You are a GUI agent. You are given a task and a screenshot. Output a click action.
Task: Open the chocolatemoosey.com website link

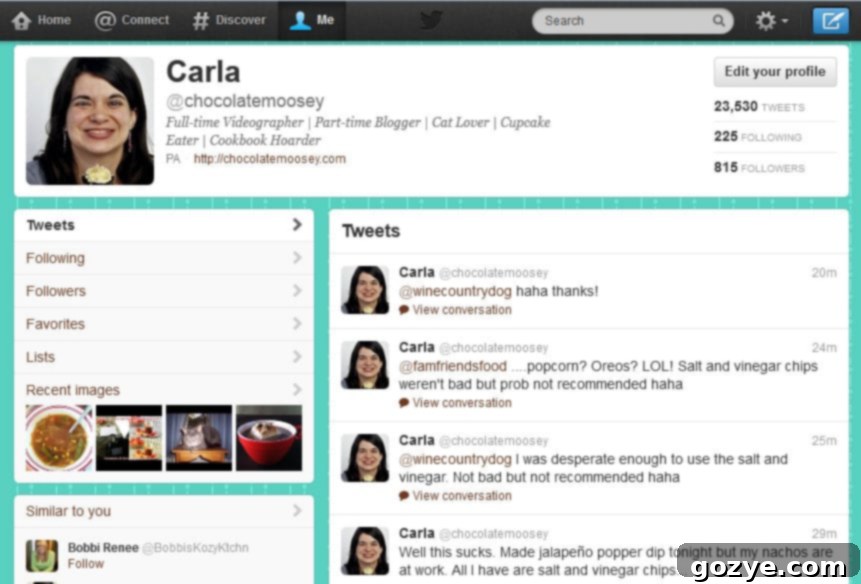(270, 159)
